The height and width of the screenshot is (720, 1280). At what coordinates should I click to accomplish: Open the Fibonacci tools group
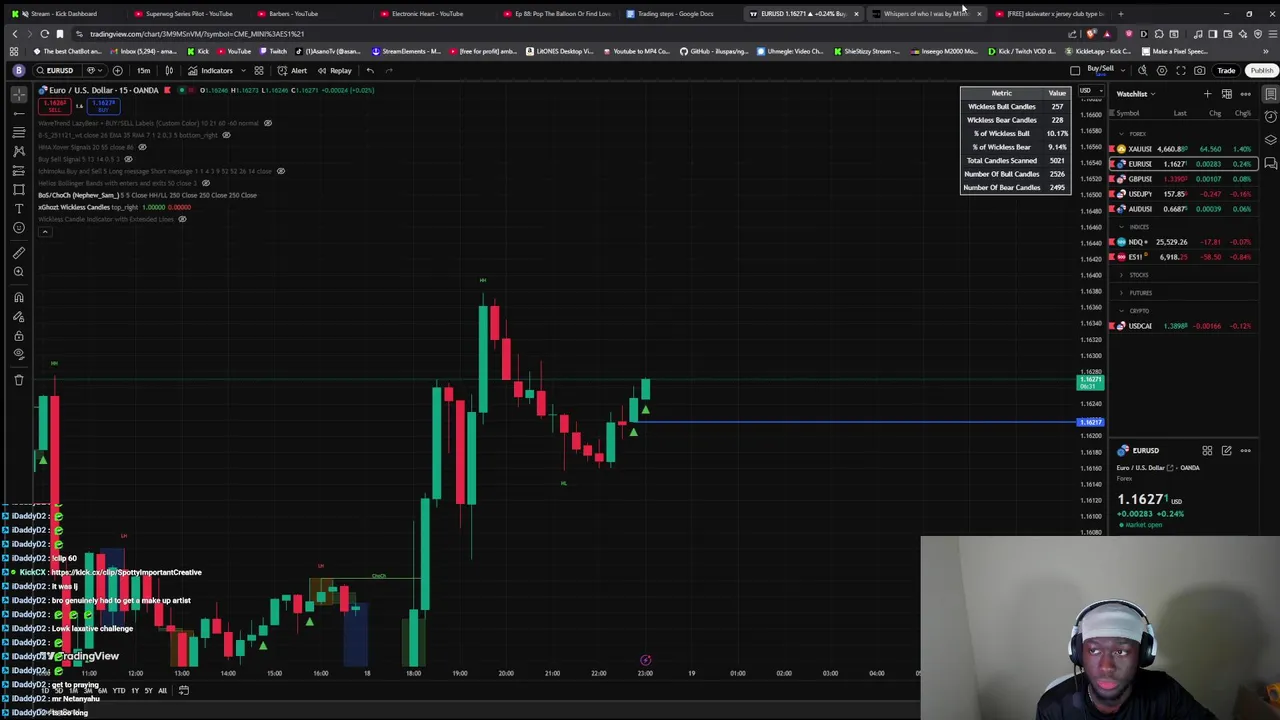point(18,132)
